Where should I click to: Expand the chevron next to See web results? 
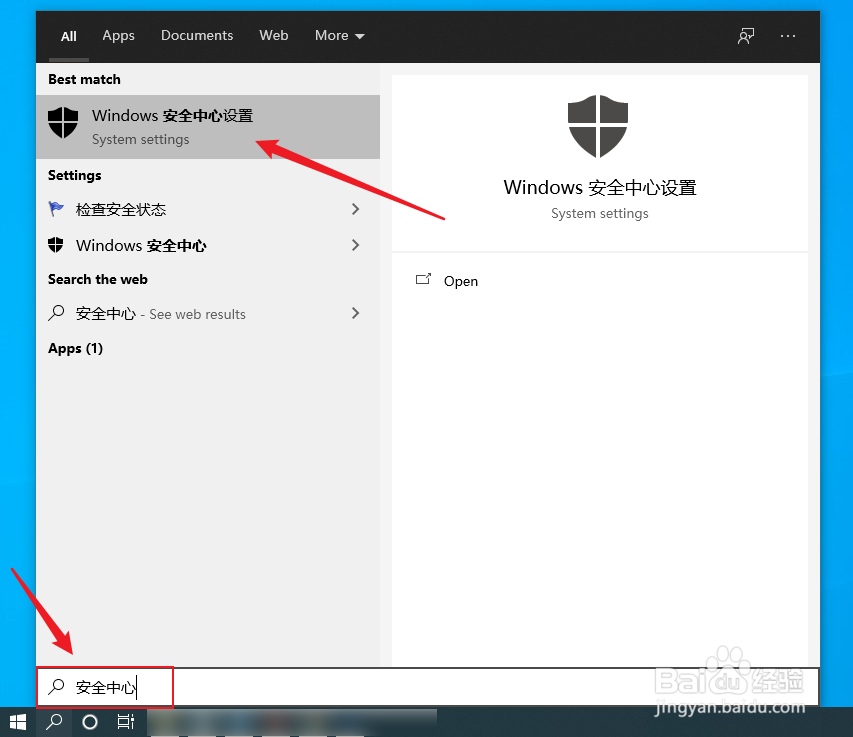tap(355, 313)
